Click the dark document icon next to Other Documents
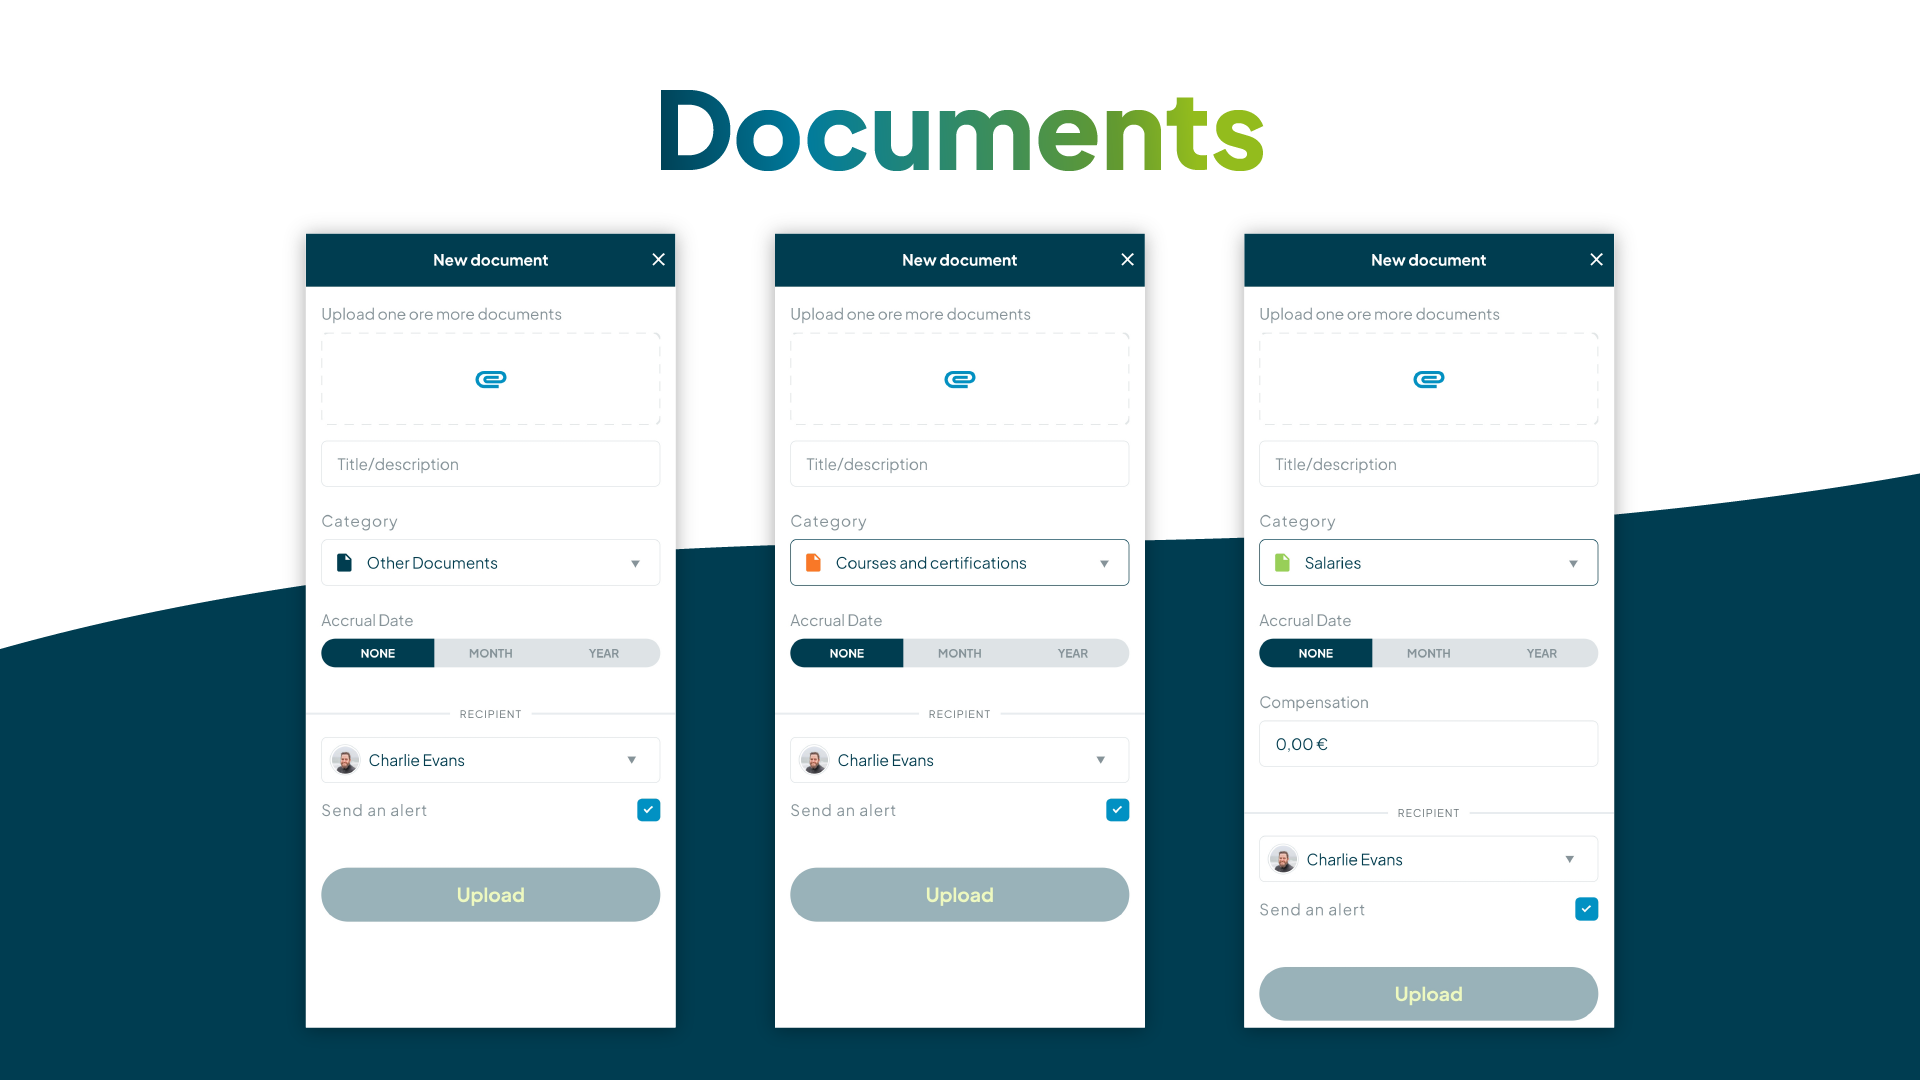The height and width of the screenshot is (1080, 1920). 347,562
